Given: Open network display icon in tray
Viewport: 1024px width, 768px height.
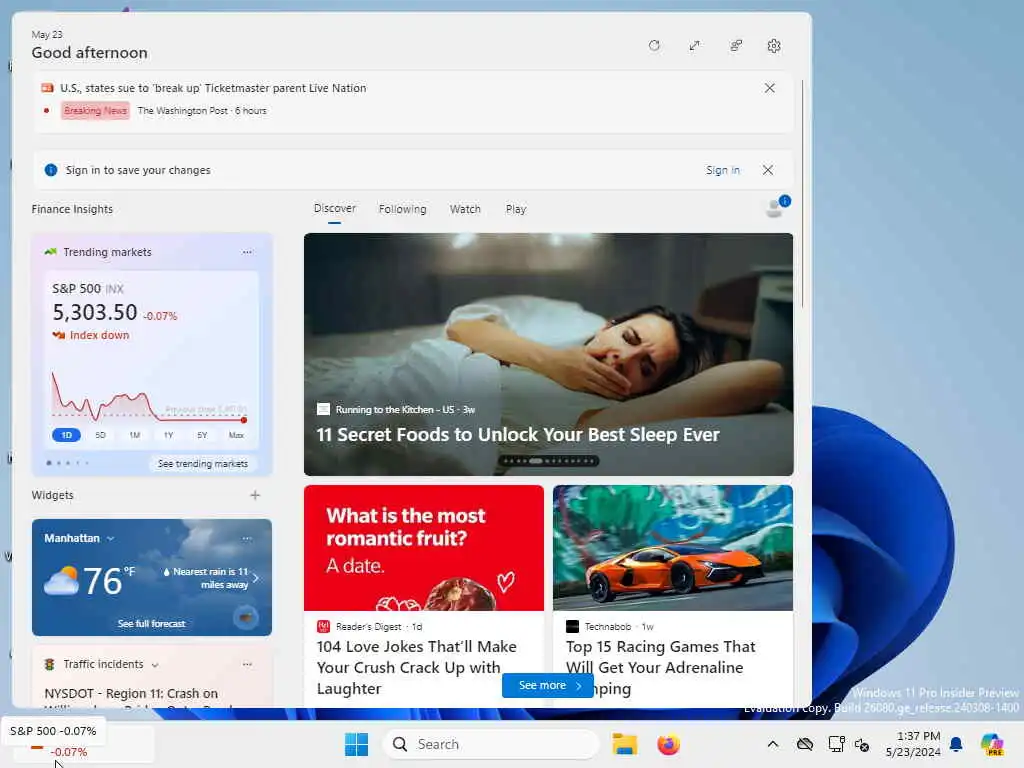Looking at the screenshot, I should click(836, 744).
